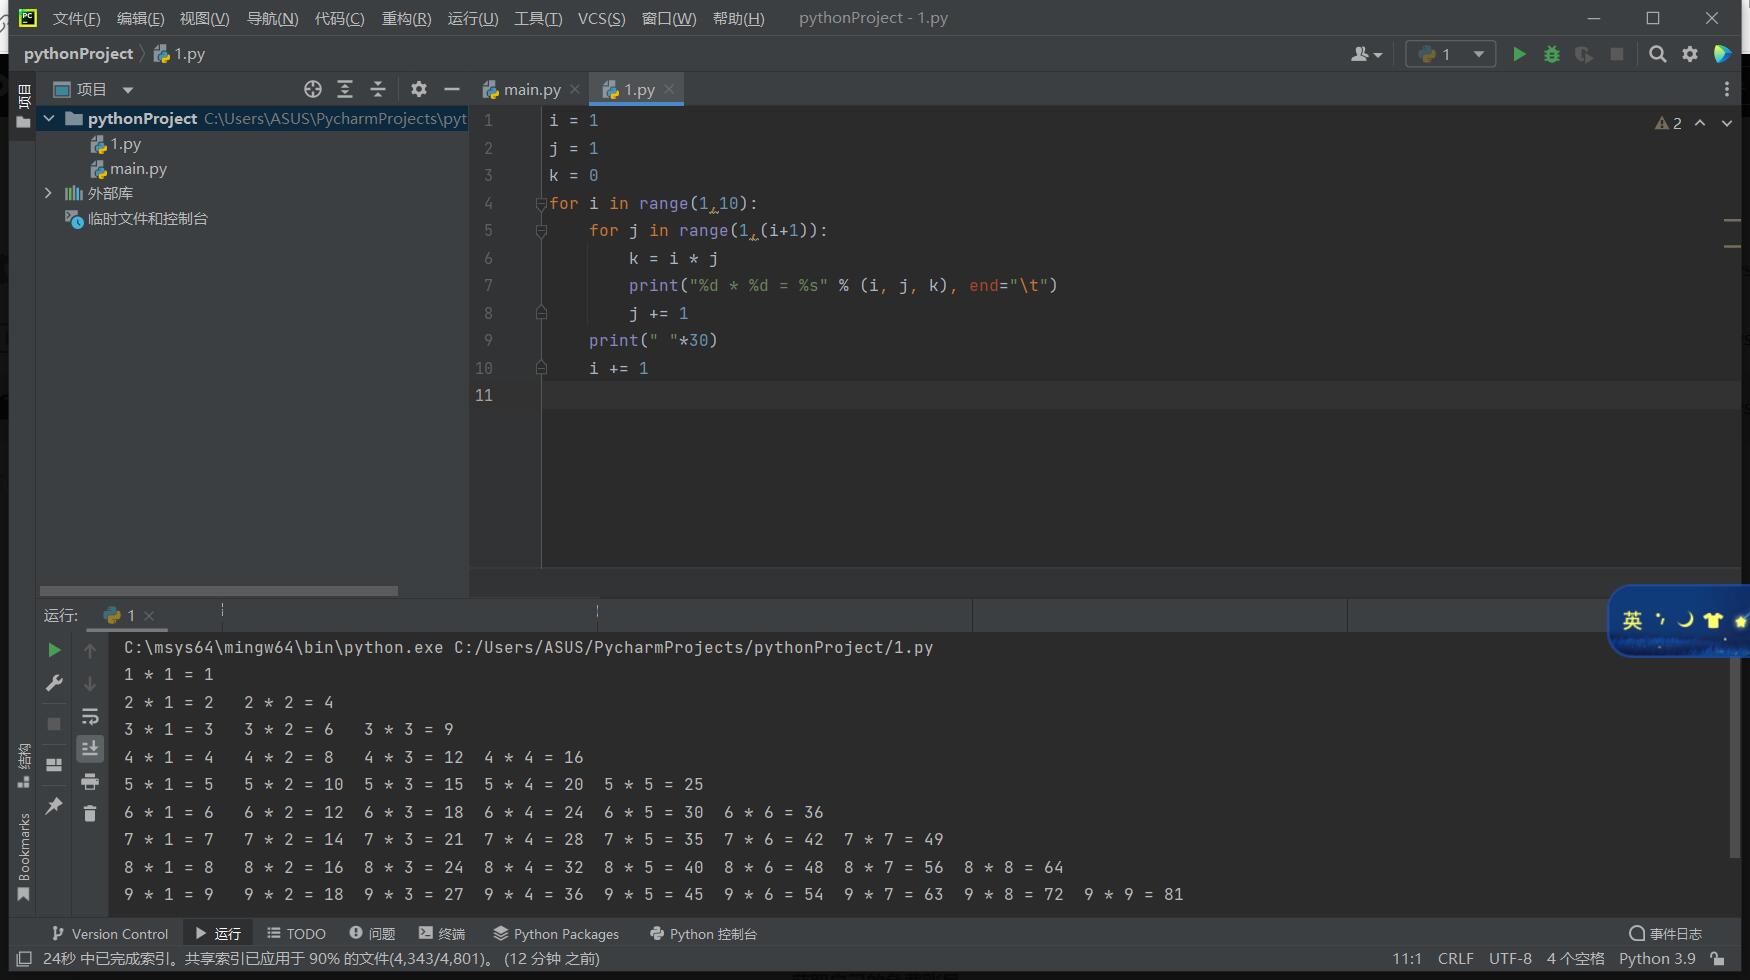Rerun program in run panel
This screenshot has height=980, width=1750.
[54, 650]
